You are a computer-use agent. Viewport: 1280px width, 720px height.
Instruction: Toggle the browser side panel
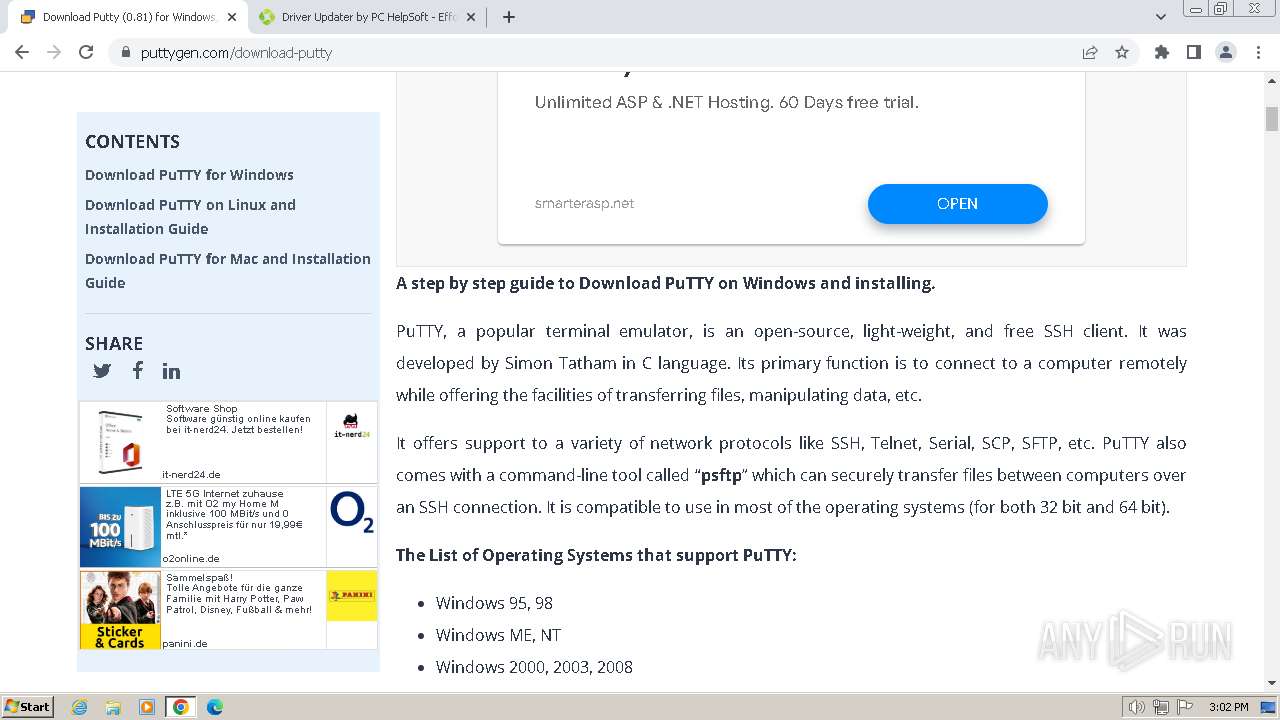tap(1193, 52)
